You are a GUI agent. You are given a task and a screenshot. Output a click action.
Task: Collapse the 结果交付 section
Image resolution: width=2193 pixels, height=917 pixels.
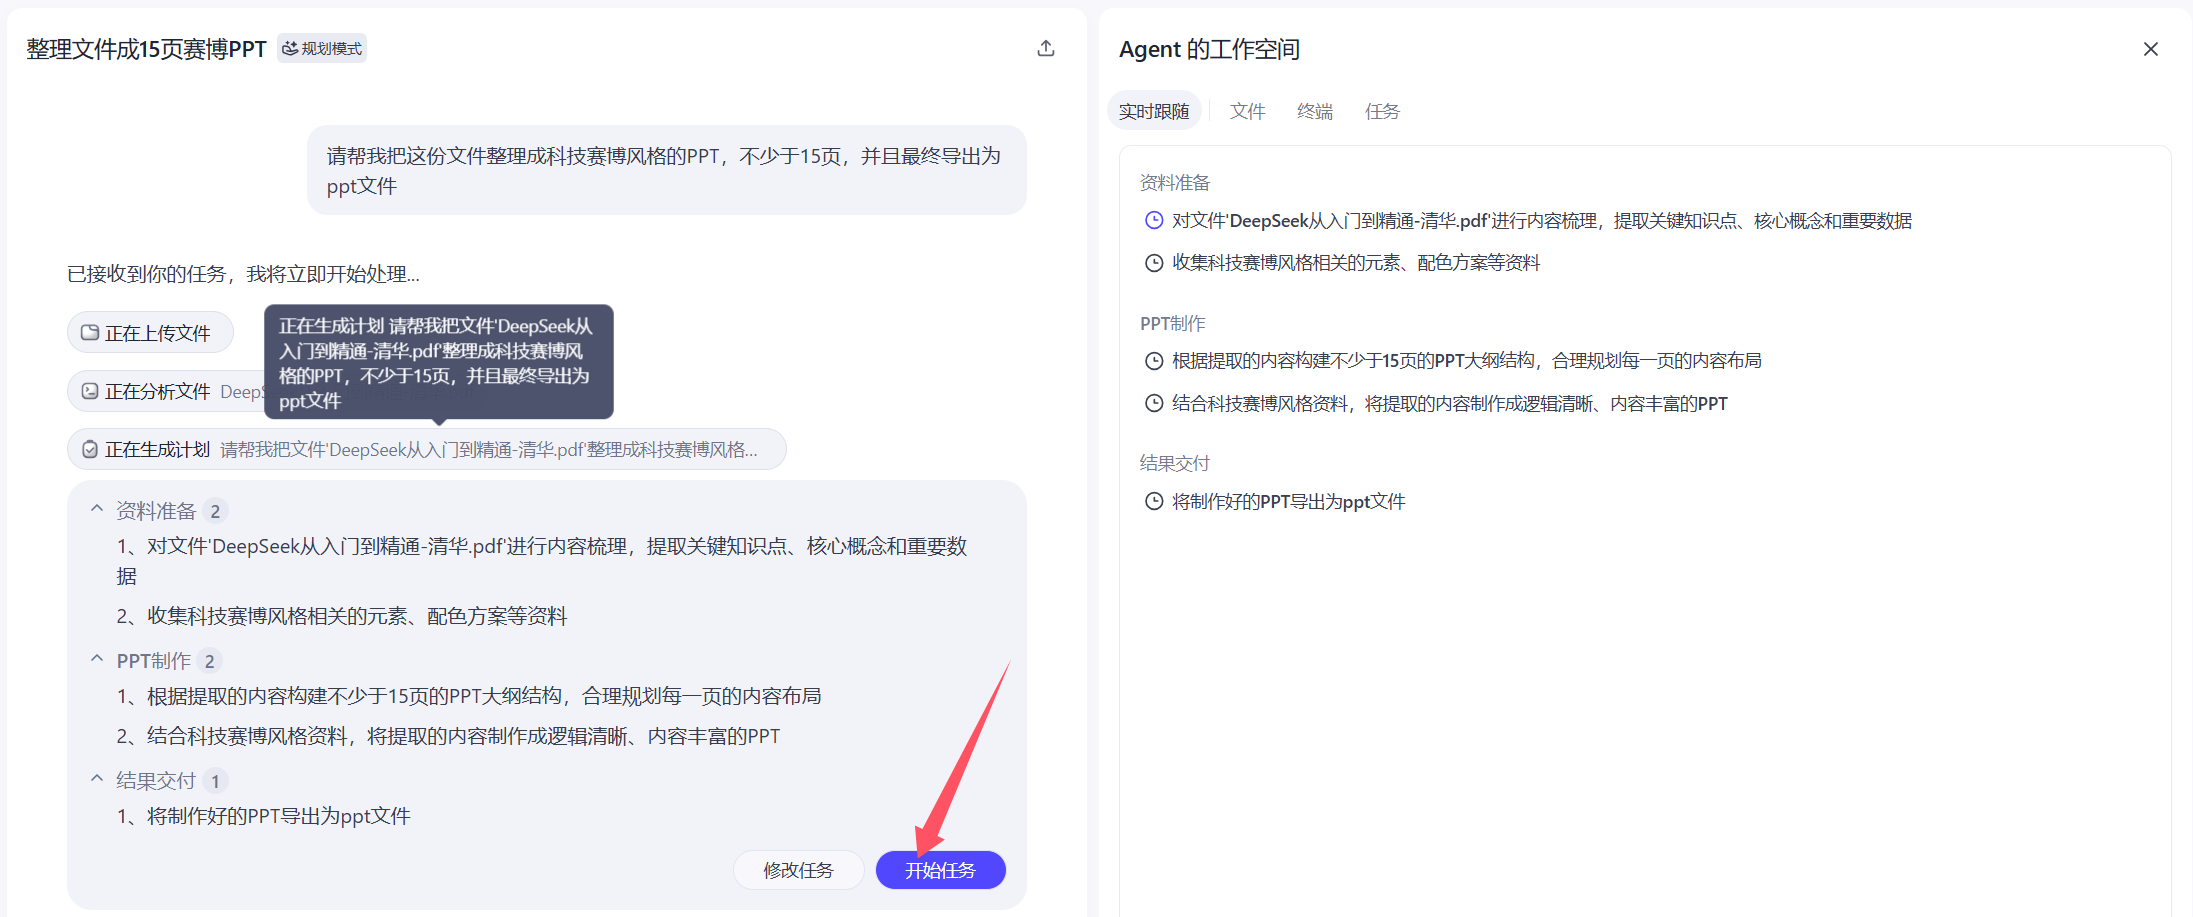pyautogui.click(x=97, y=779)
